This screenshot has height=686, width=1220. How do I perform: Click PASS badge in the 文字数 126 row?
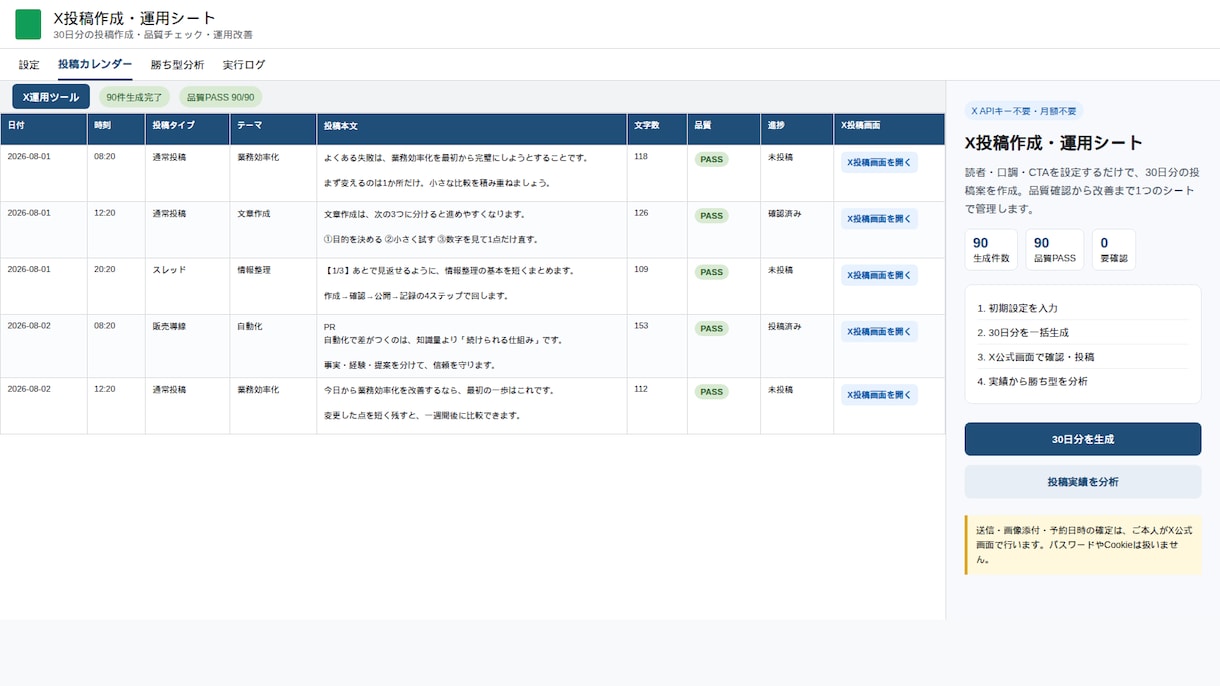coord(711,216)
